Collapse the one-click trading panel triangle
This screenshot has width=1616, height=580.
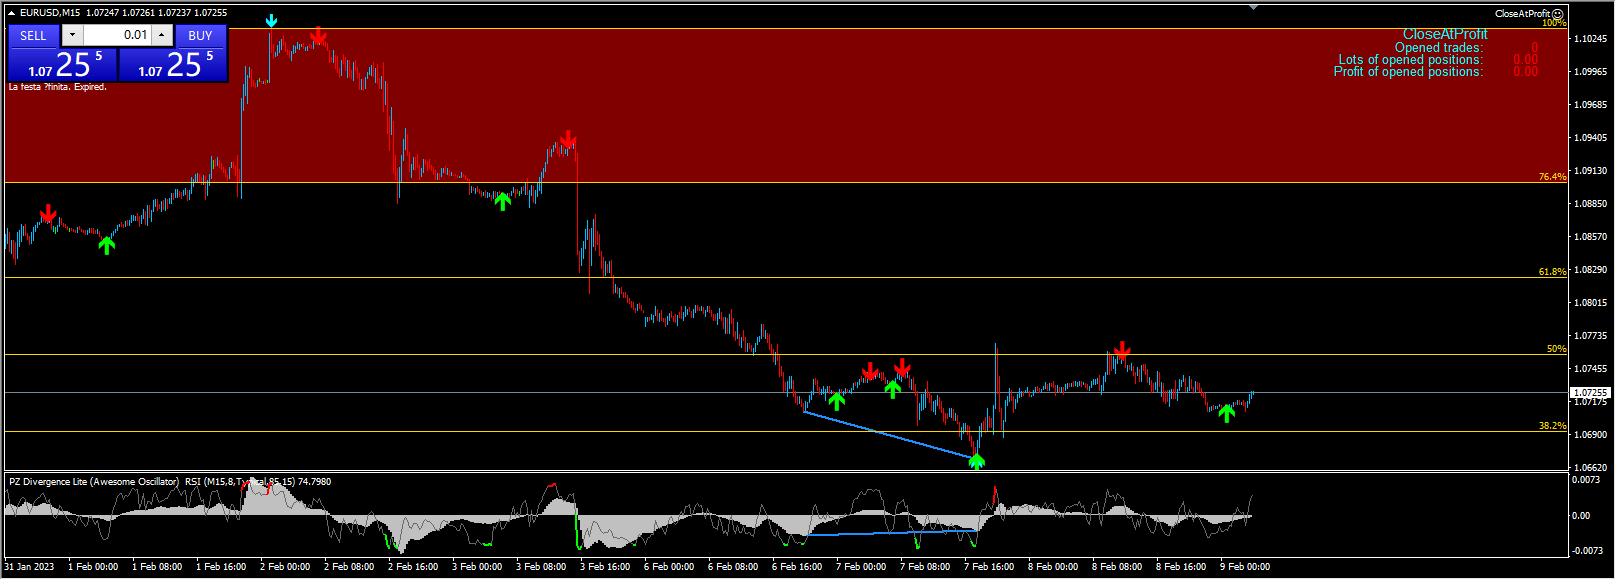point(12,13)
